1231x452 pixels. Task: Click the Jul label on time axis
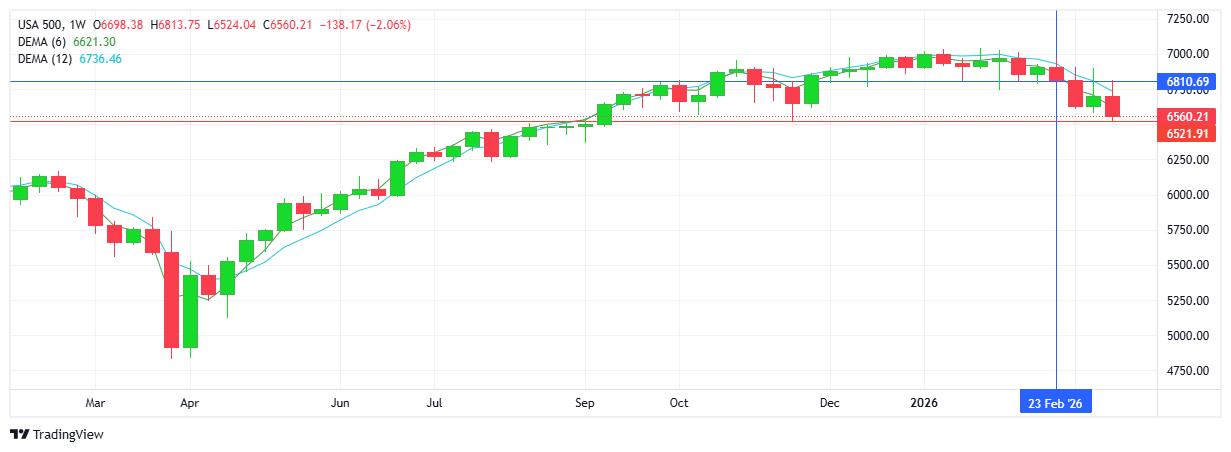click(x=434, y=404)
